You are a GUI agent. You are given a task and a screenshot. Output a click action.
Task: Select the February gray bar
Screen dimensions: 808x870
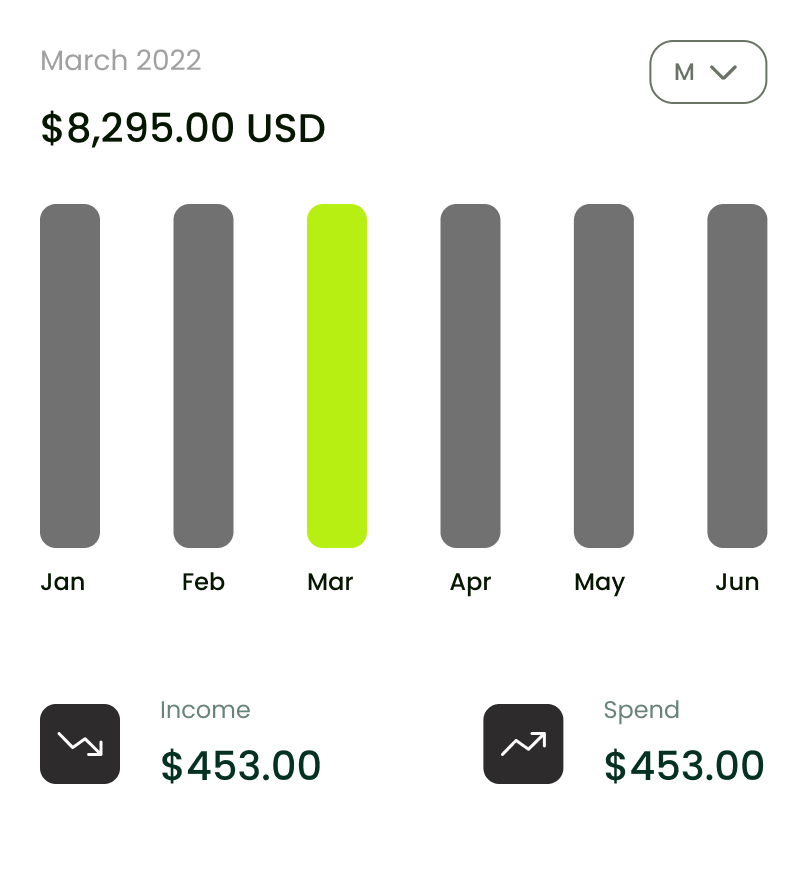(x=204, y=376)
